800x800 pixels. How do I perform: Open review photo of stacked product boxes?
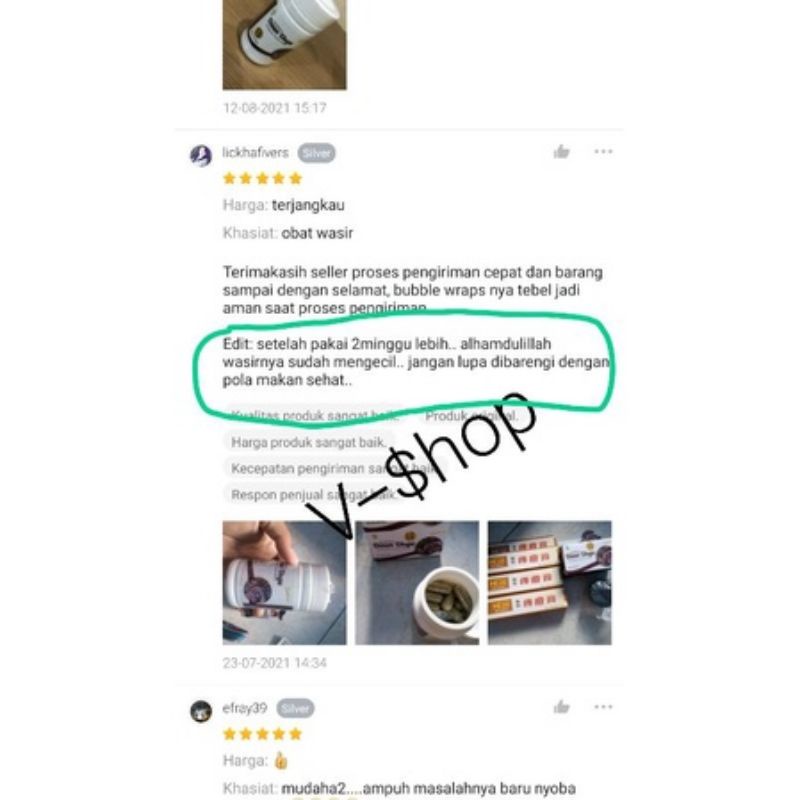550,583
